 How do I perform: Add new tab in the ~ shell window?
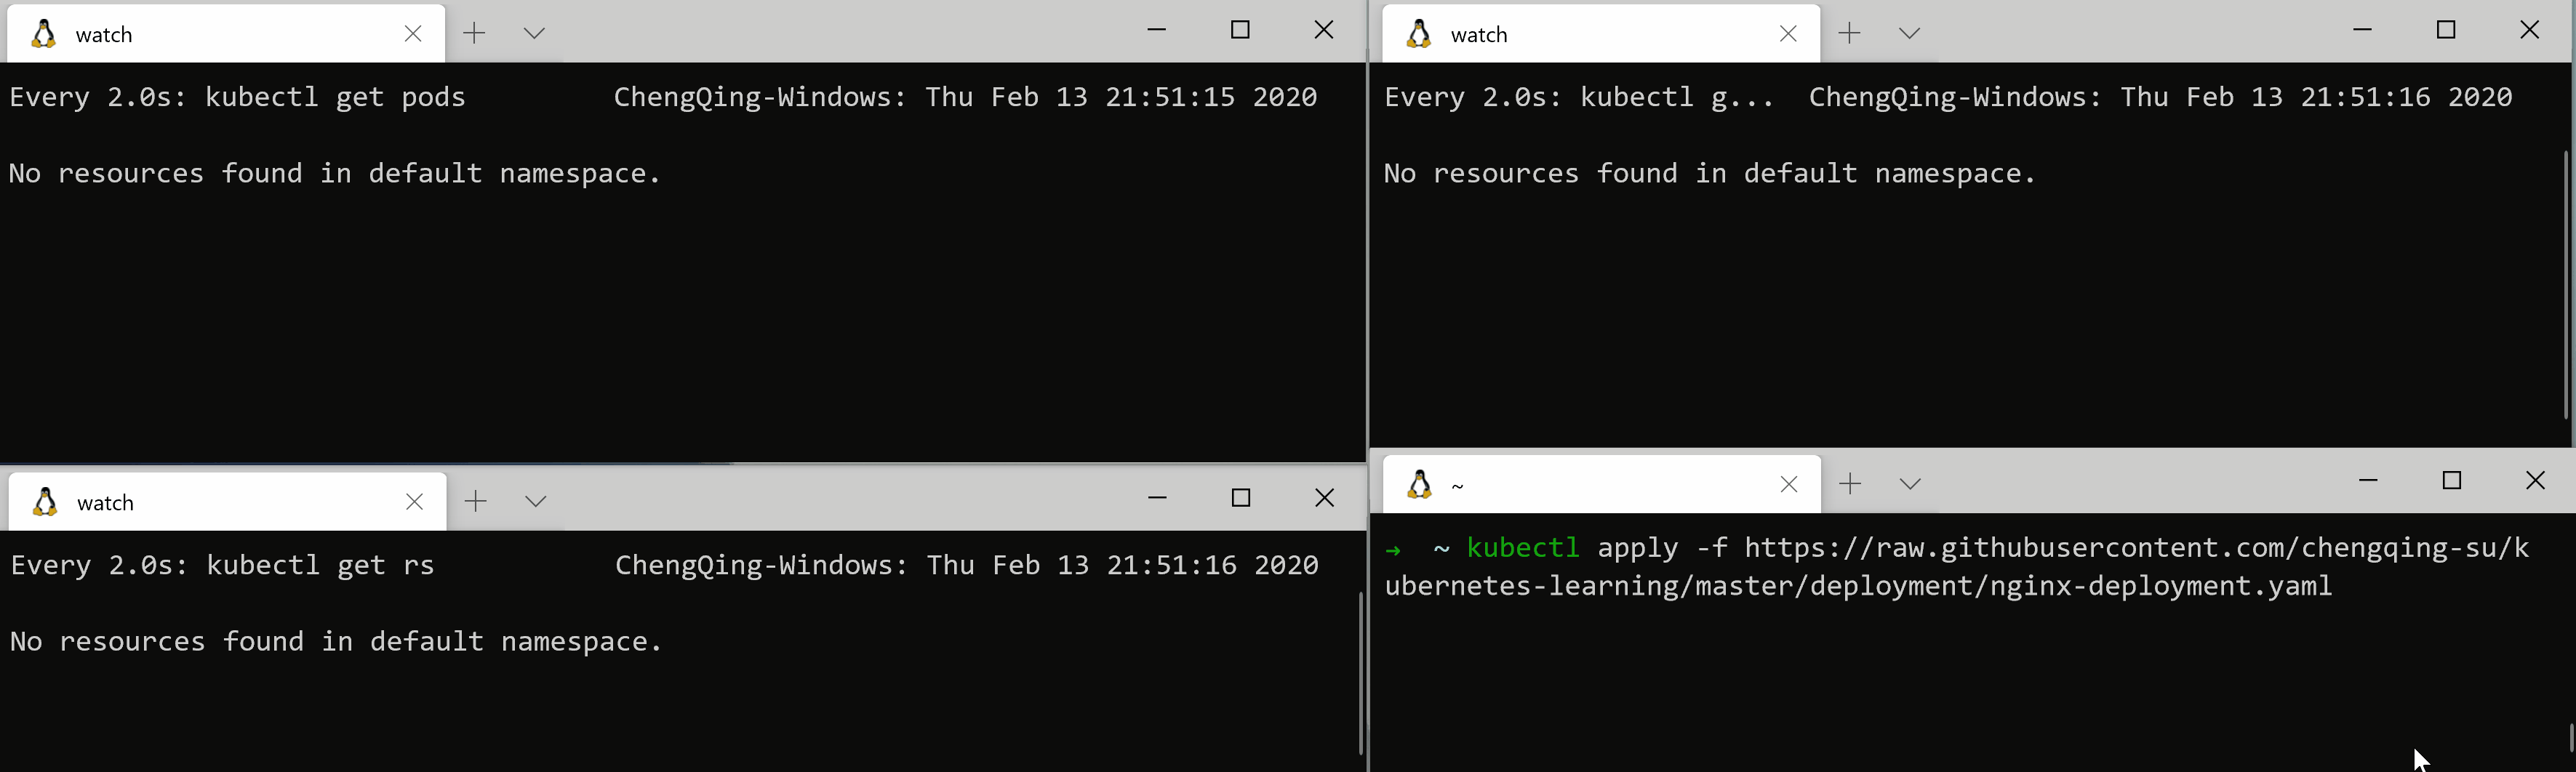pos(1850,484)
